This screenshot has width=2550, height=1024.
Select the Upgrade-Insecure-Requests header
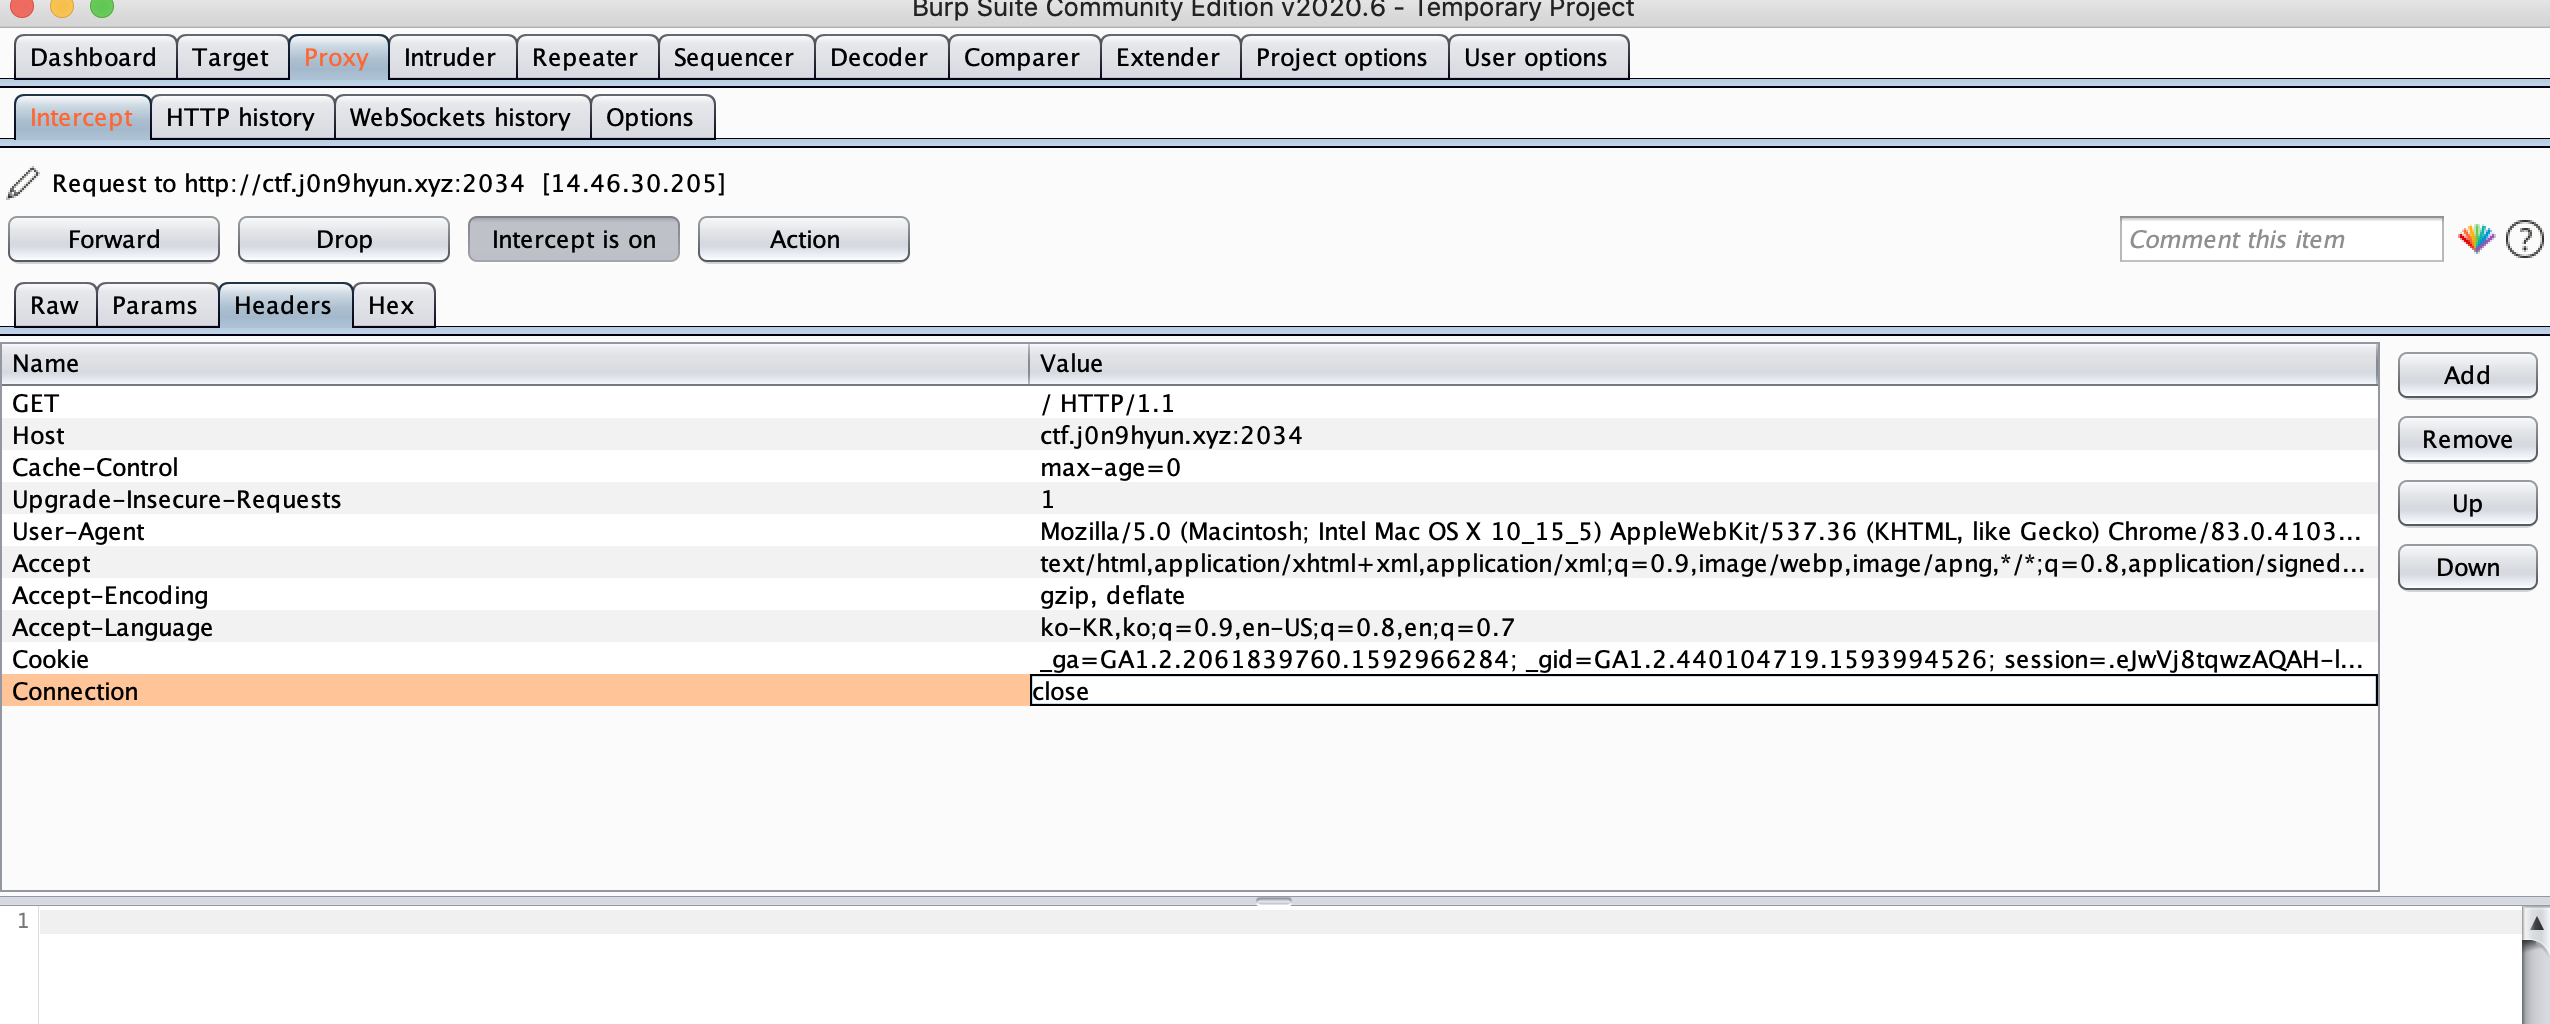pos(177,500)
